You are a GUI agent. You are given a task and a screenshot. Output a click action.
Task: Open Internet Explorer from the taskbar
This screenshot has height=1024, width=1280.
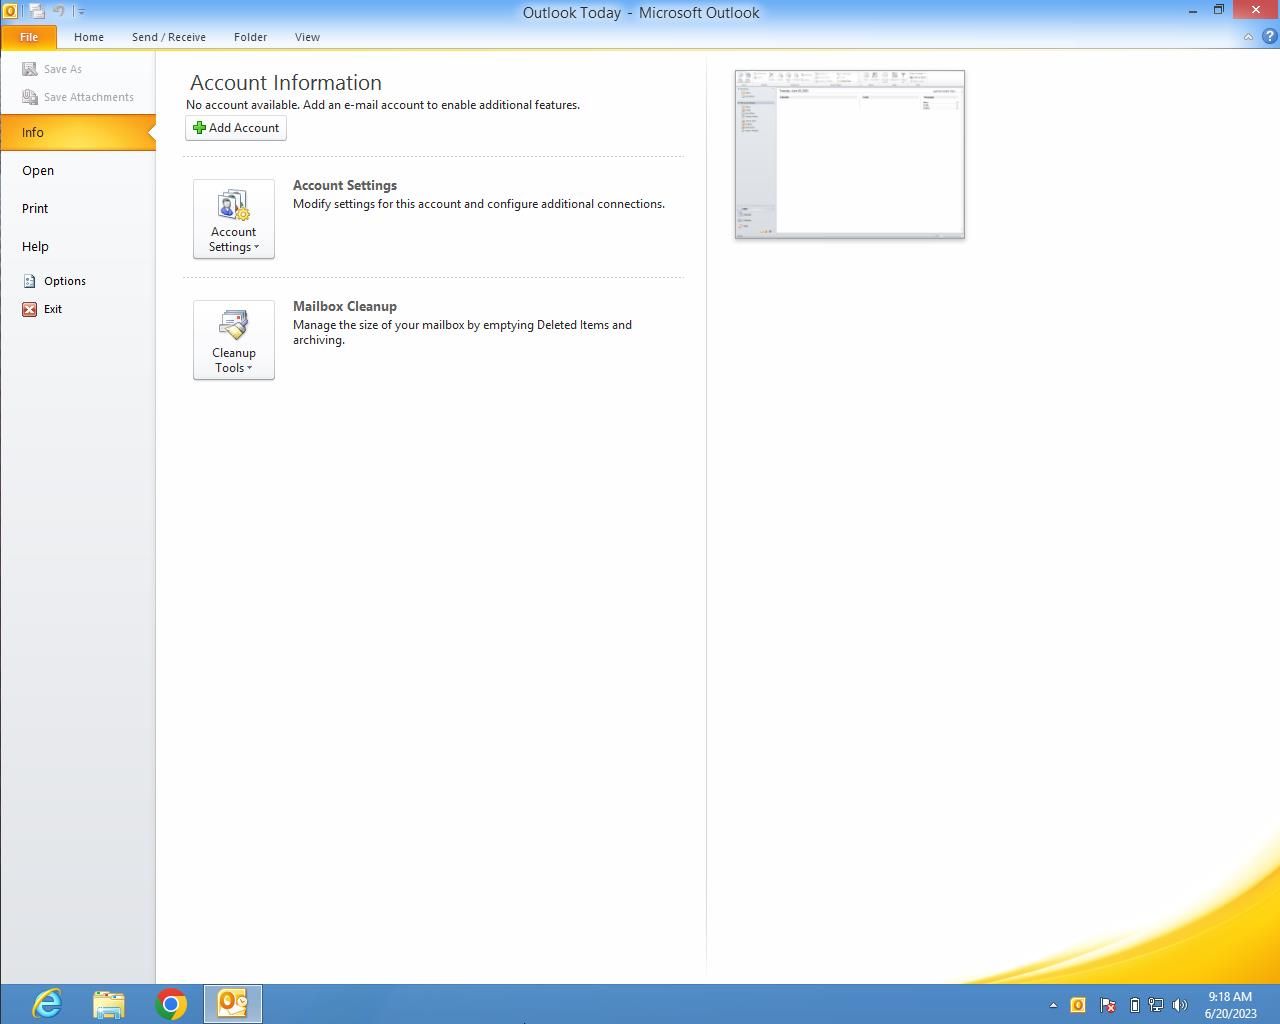pos(47,1004)
